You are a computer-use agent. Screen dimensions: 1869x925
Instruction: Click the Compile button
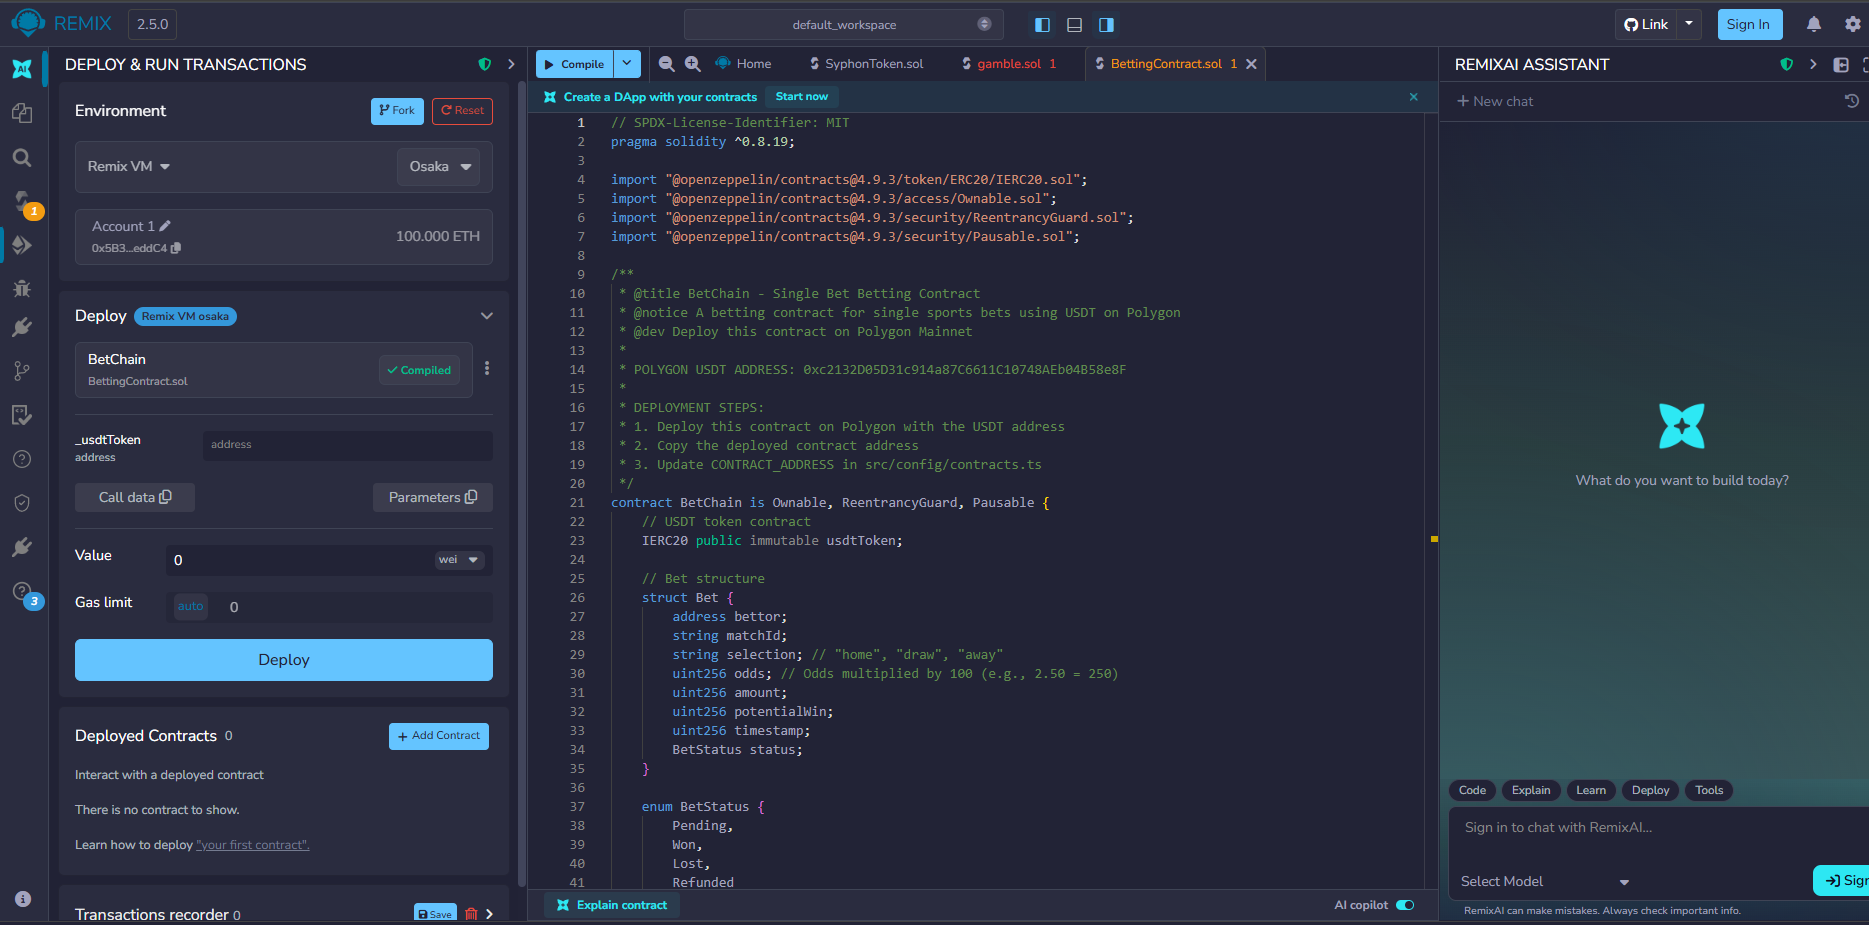(575, 64)
